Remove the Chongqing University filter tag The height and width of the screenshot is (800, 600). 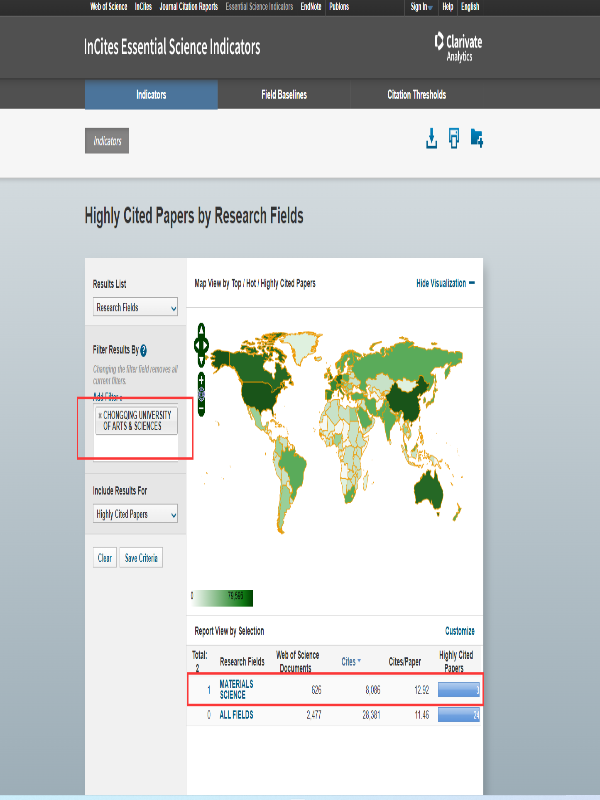(x=100, y=414)
